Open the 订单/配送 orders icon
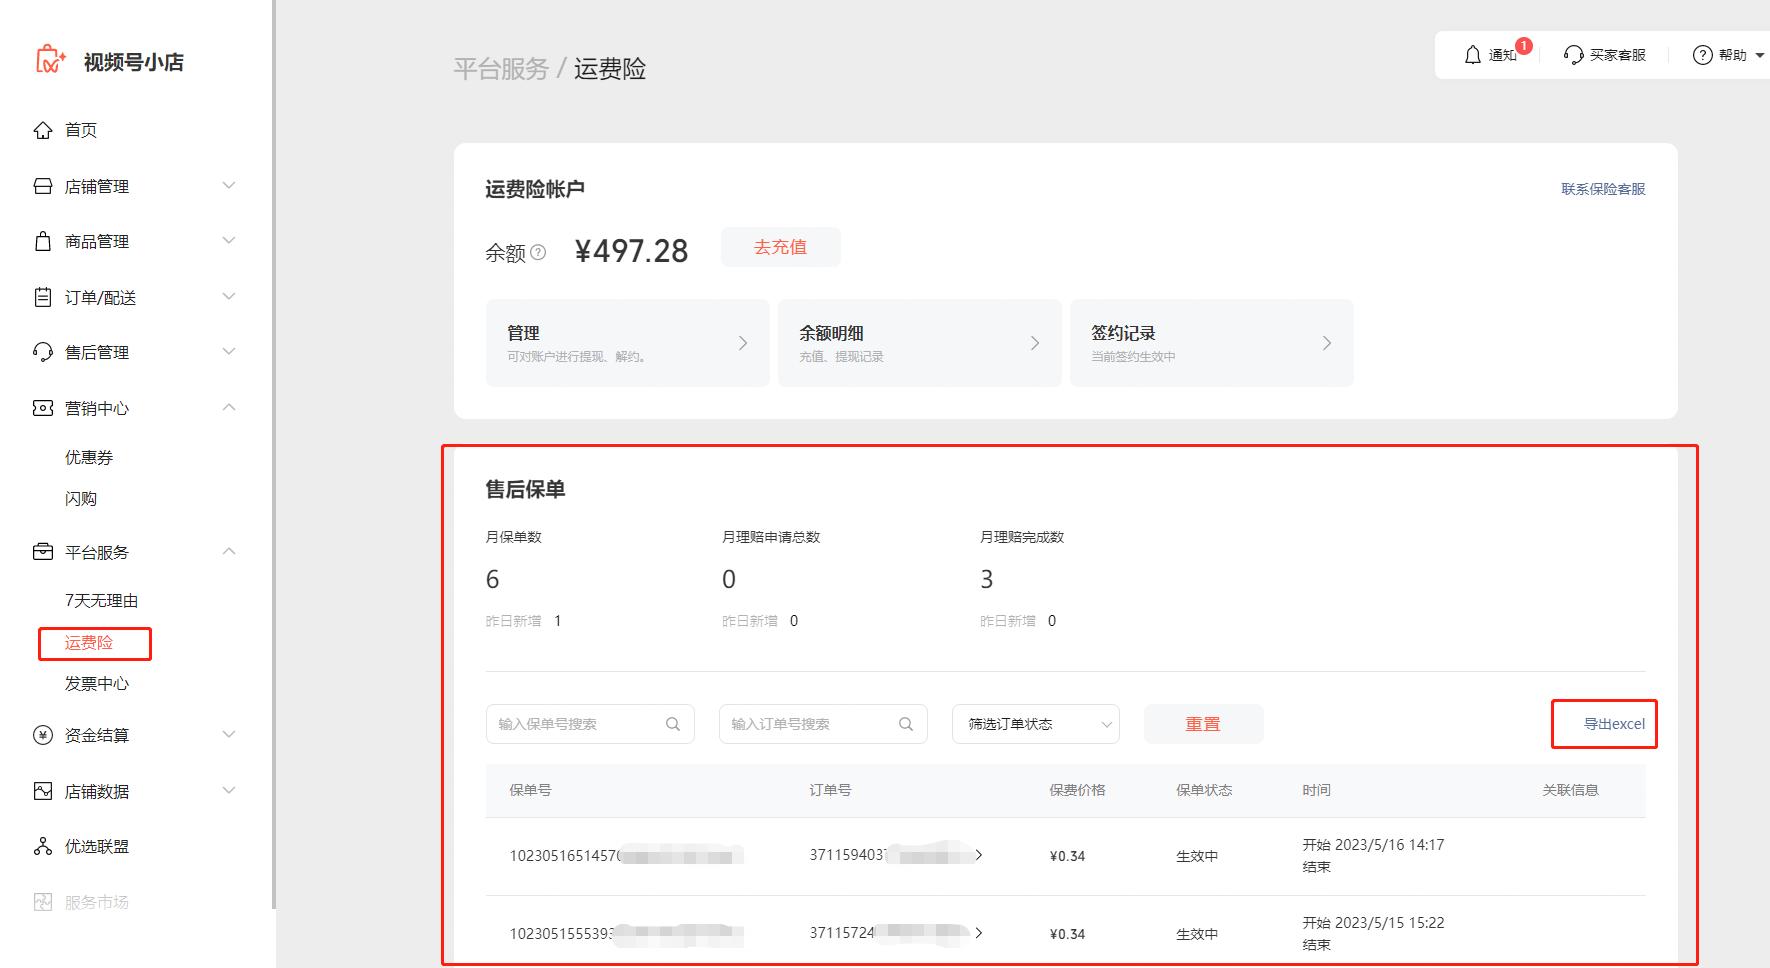This screenshot has height=968, width=1770. tap(41, 296)
